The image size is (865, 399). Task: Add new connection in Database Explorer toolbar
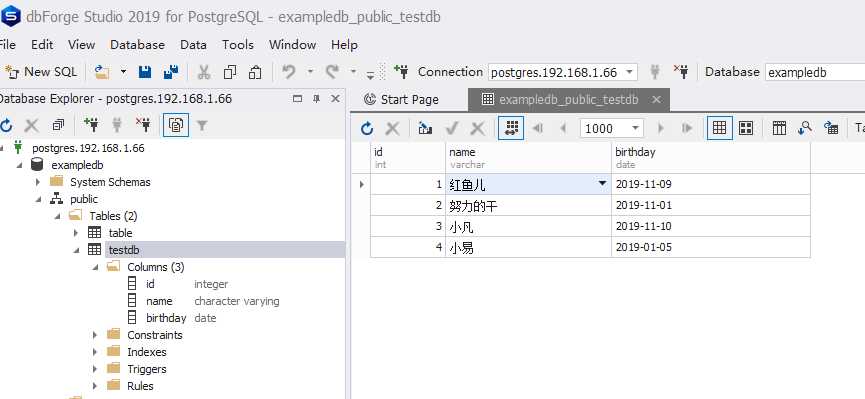91,125
